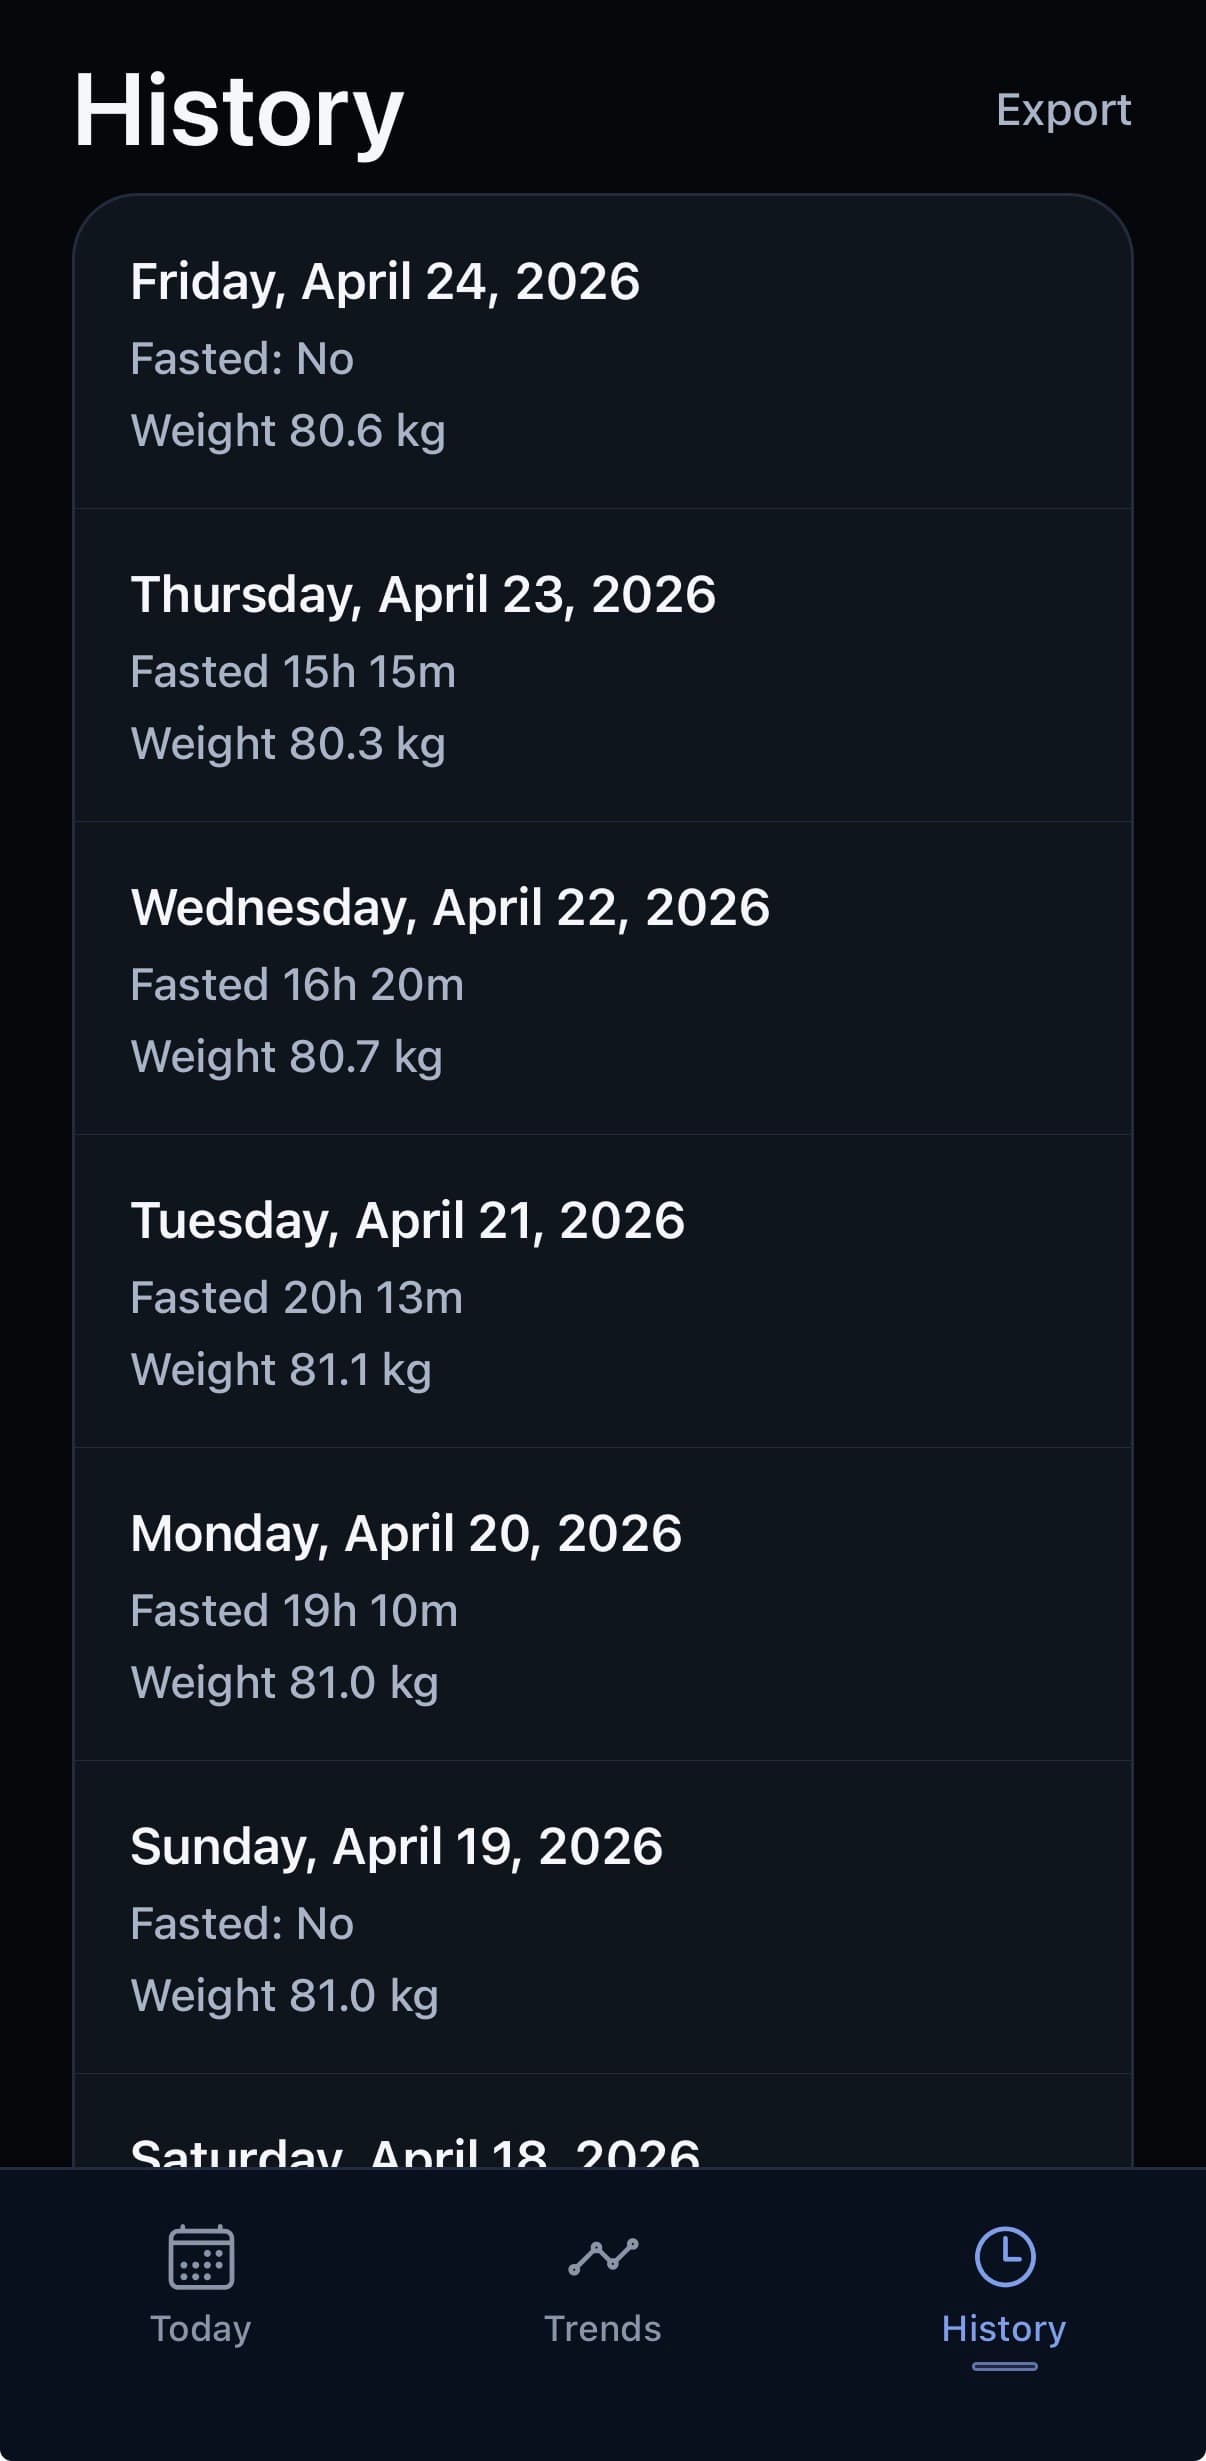Click the "Fasted 19h 10m" text
The height and width of the screenshot is (2461, 1206).
point(294,1611)
